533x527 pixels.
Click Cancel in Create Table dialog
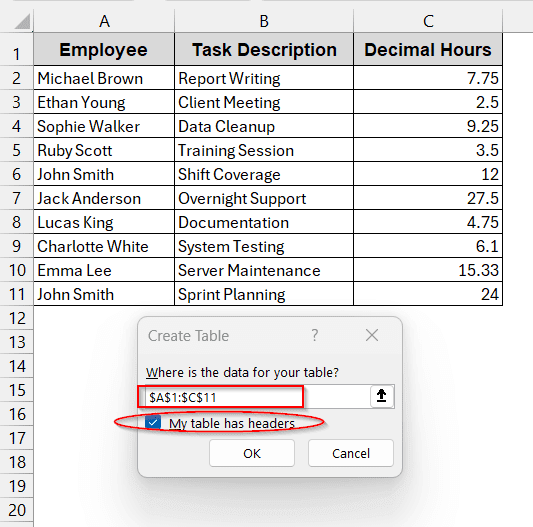[351, 453]
